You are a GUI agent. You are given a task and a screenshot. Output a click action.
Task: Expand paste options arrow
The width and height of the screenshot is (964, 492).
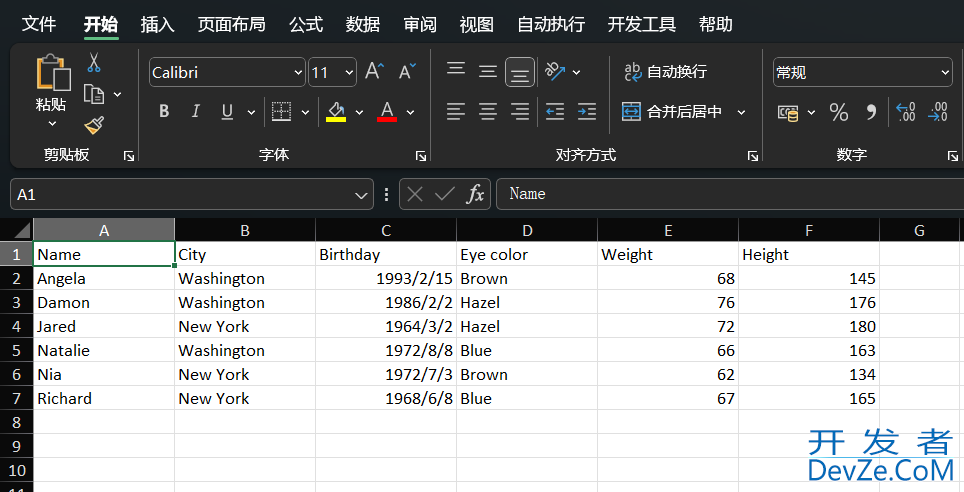pos(52,124)
